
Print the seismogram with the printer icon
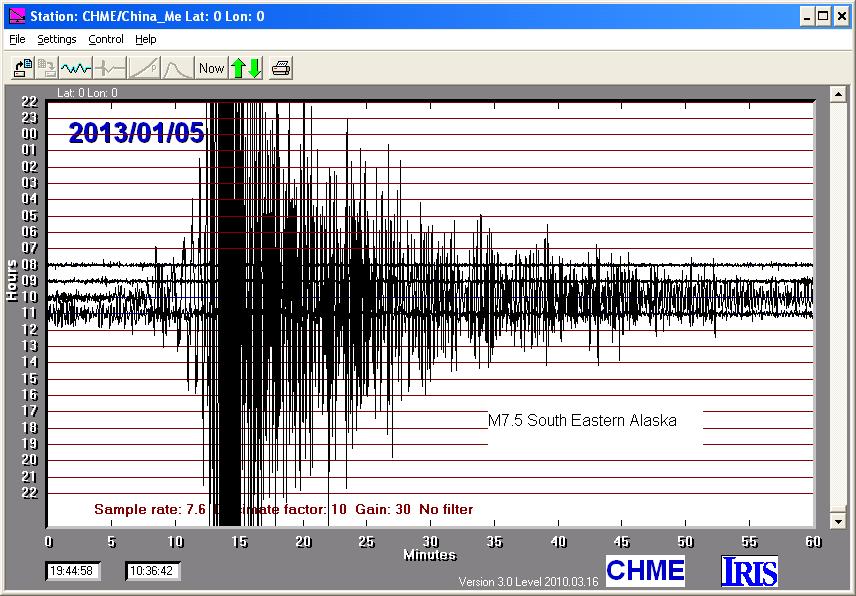(x=281, y=68)
